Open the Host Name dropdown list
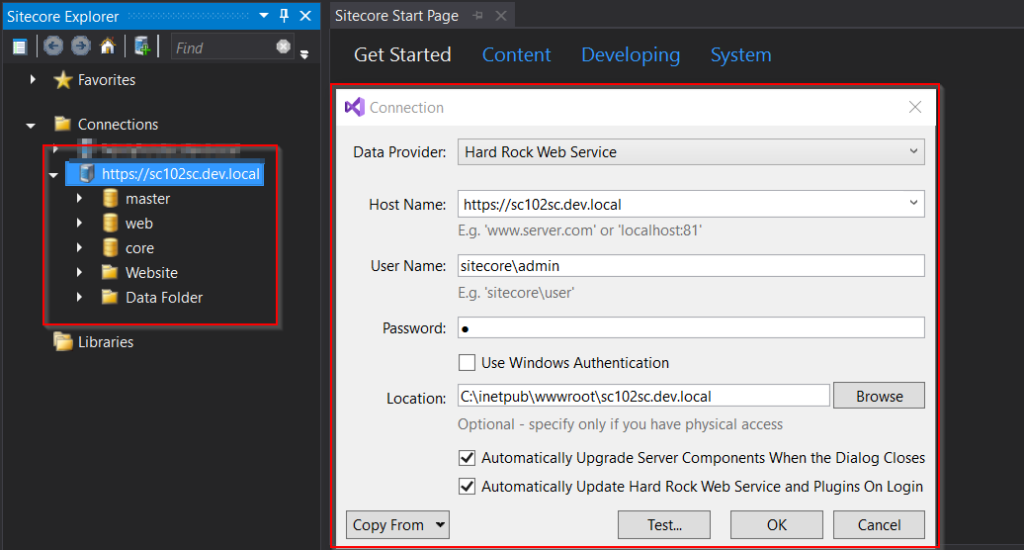The image size is (1024, 550). (912, 204)
